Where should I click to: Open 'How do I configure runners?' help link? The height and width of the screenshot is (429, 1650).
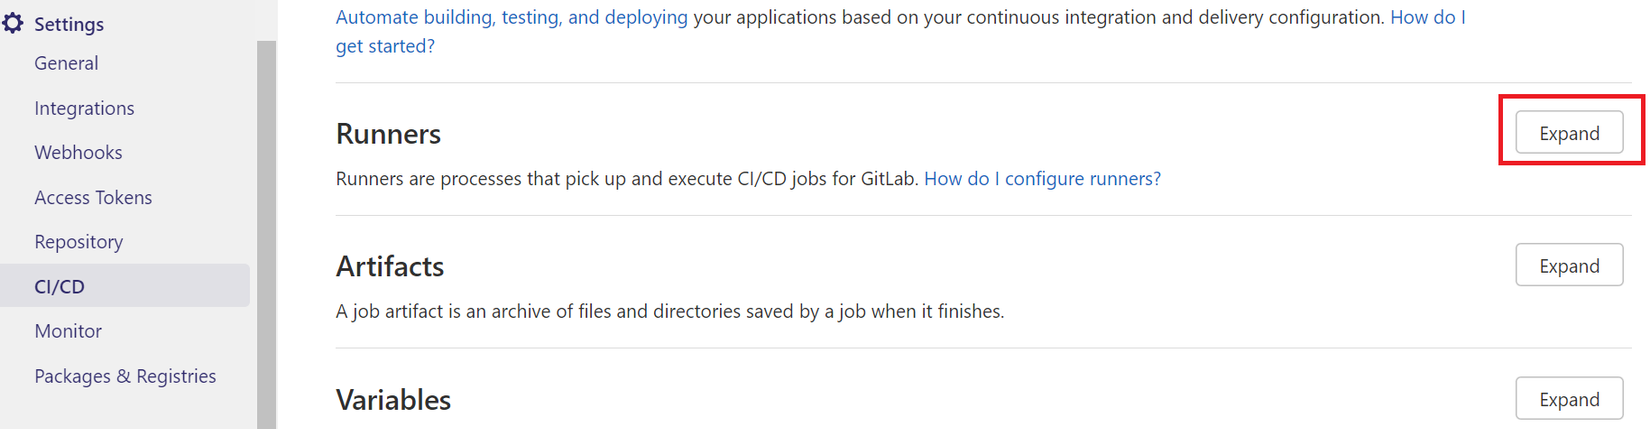coord(1042,178)
